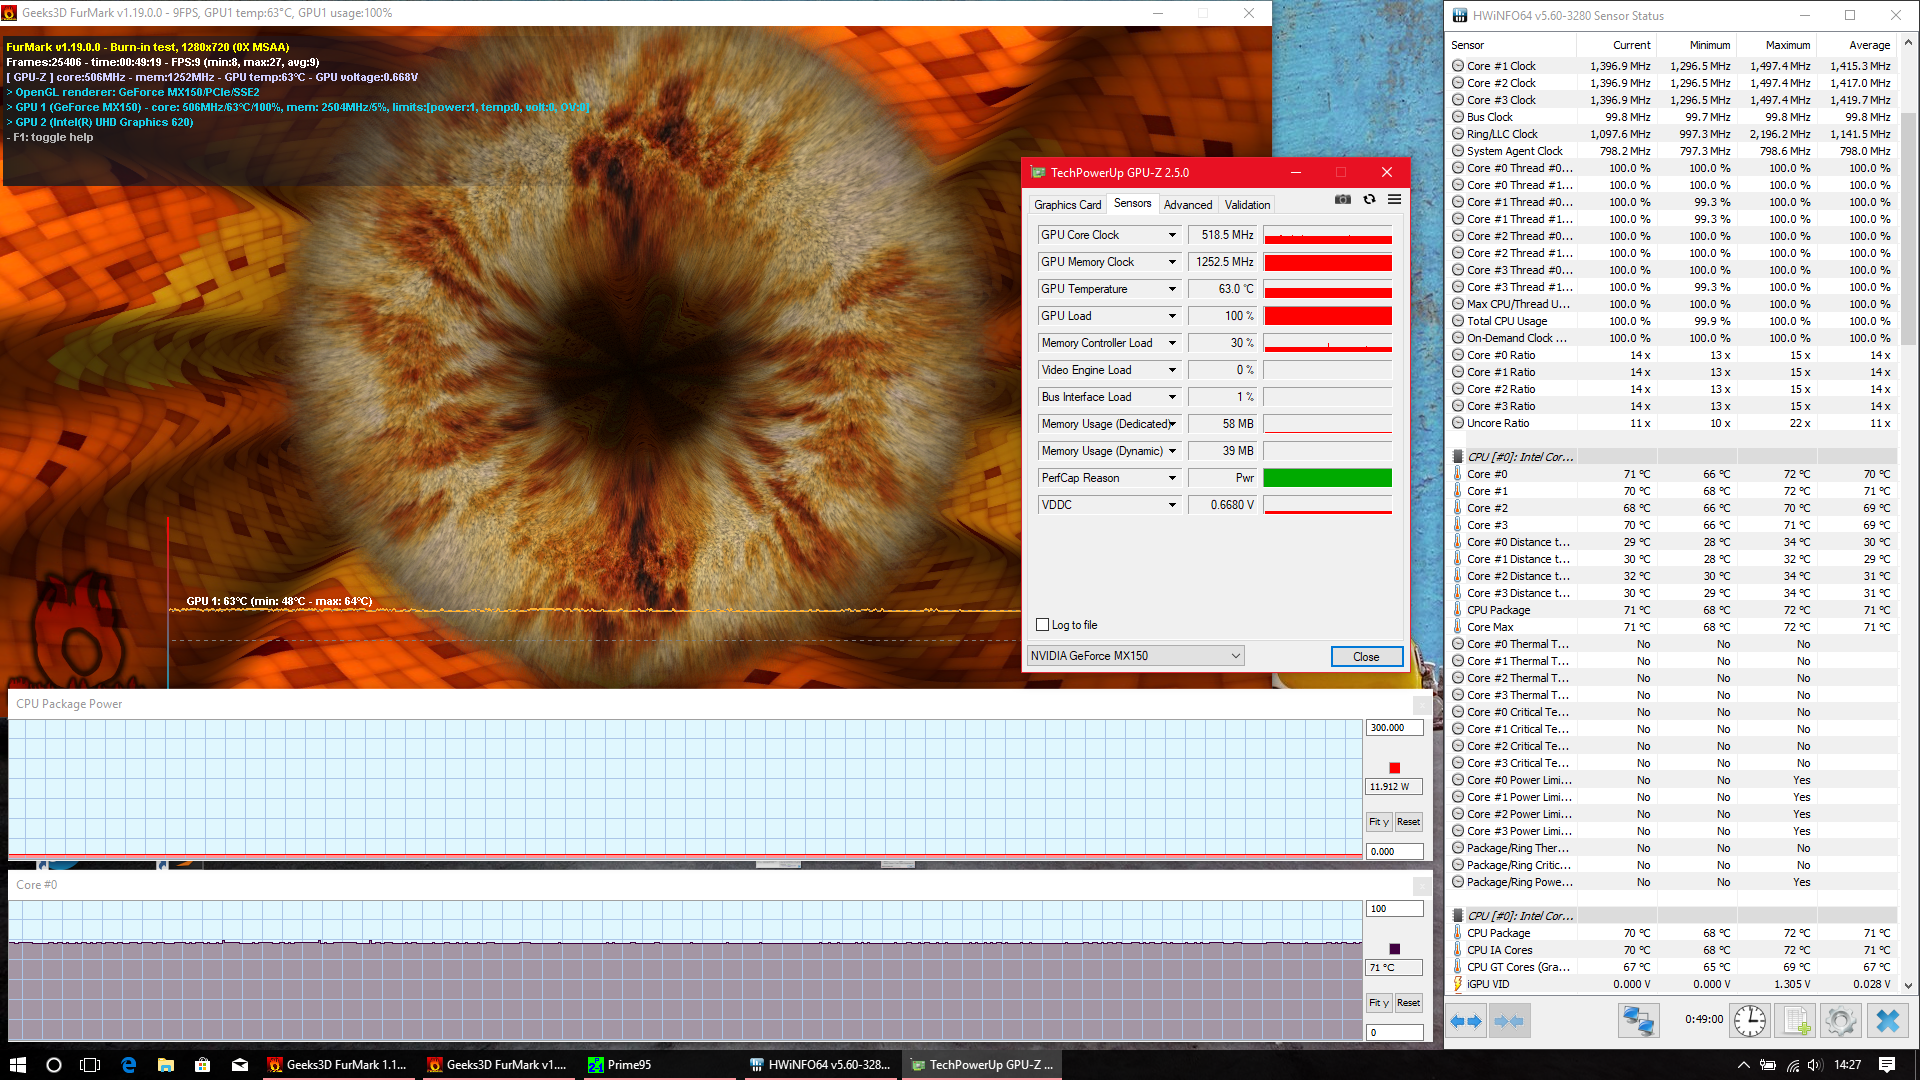Click CPU Package Power maximum value field

coord(1393,728)
